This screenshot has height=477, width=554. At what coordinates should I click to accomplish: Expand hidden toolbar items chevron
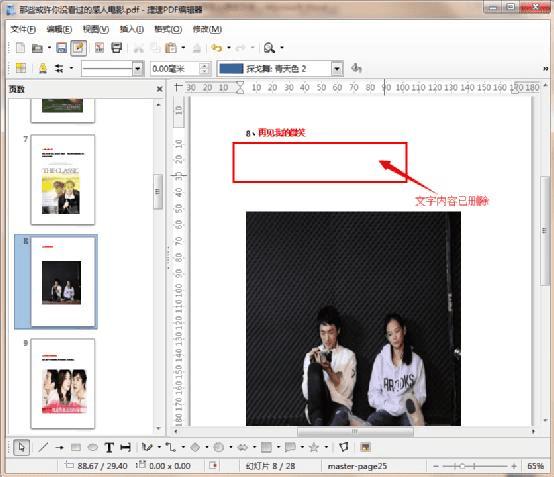(546, 69)
